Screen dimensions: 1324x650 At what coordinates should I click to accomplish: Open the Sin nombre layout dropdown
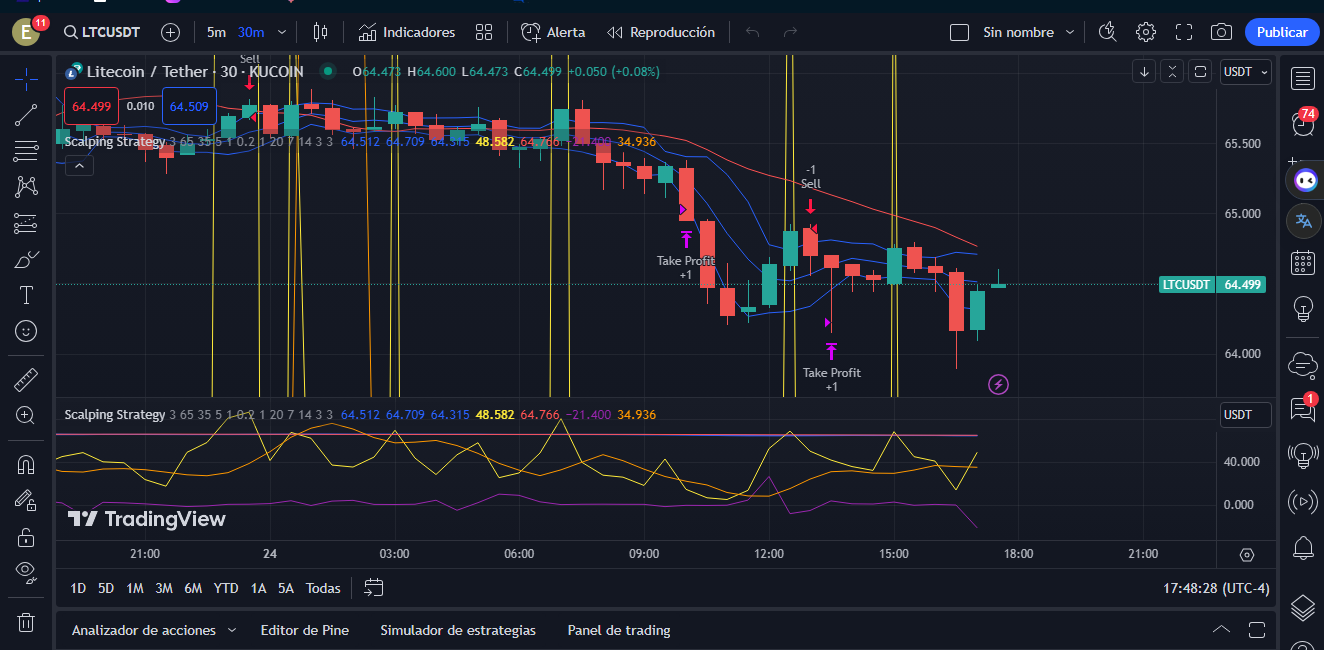click(1028, 32)
